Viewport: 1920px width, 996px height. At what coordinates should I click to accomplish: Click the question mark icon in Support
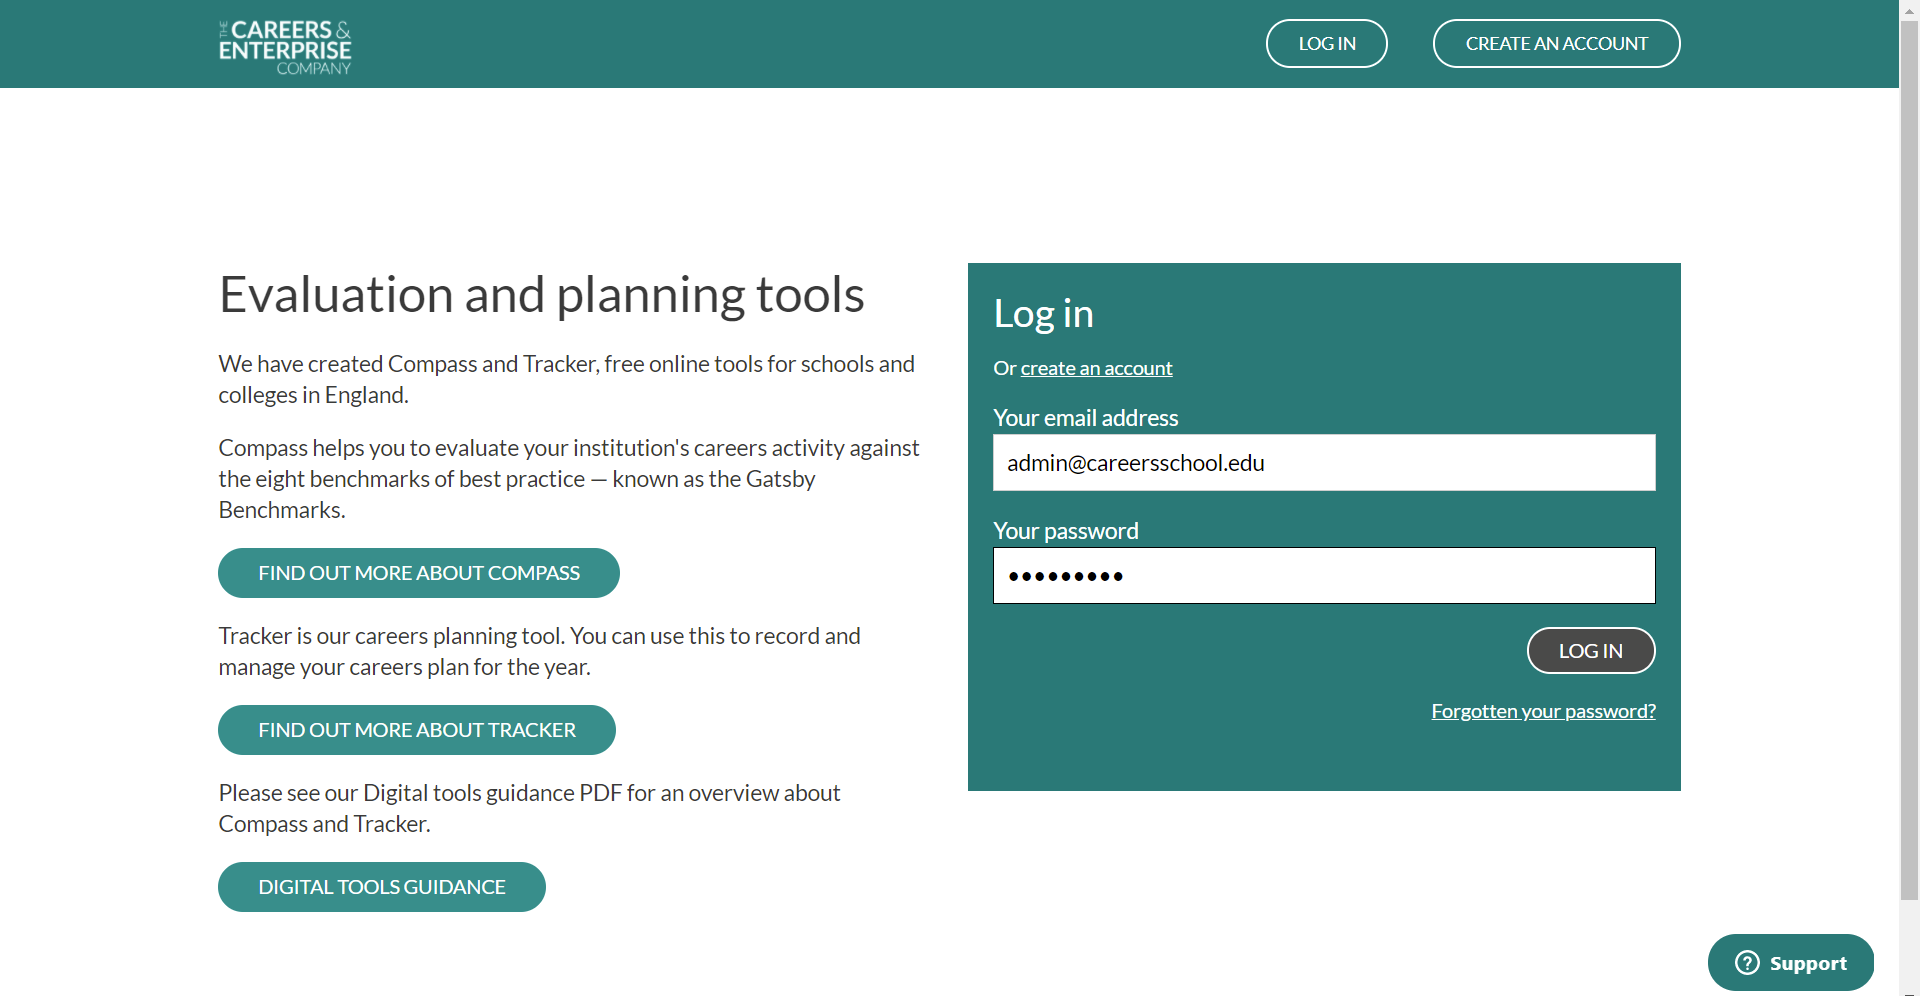pos(1746,962)
